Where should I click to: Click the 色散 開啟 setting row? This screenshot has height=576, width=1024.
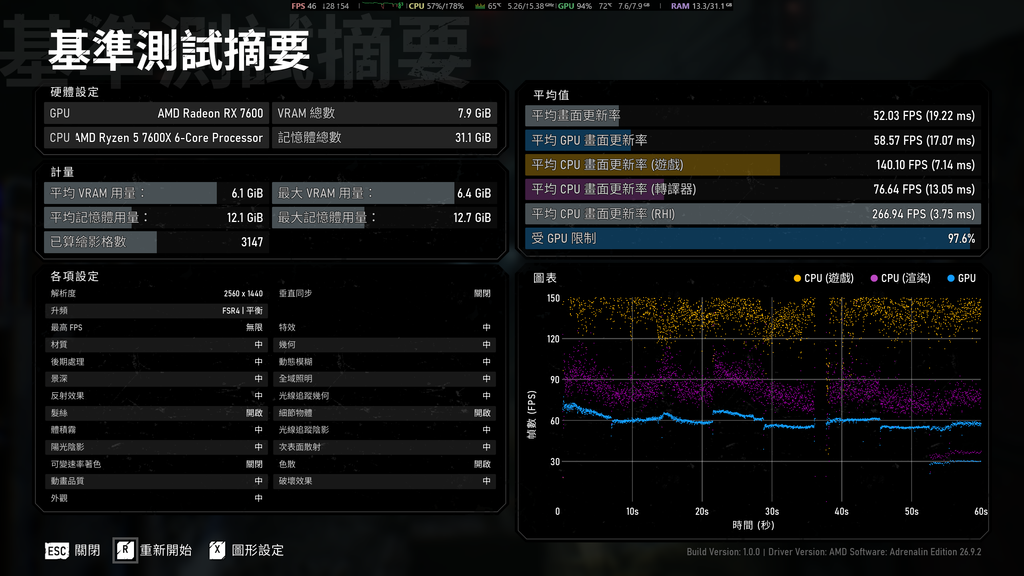pyautogui.click(x=384, y=464)
